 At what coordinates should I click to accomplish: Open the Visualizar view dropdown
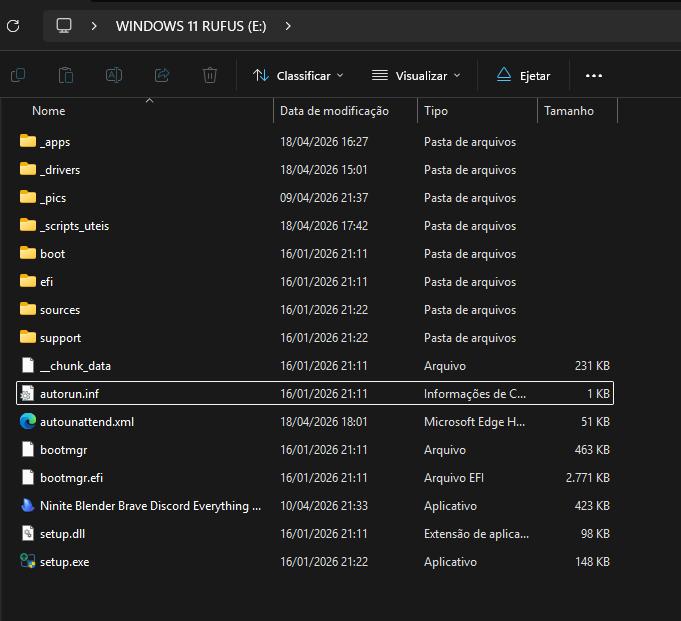pyautogui.click(x=416, y=76)
